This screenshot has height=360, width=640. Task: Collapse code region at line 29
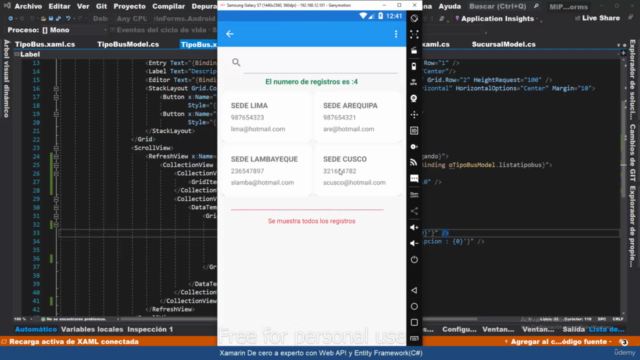56,199
